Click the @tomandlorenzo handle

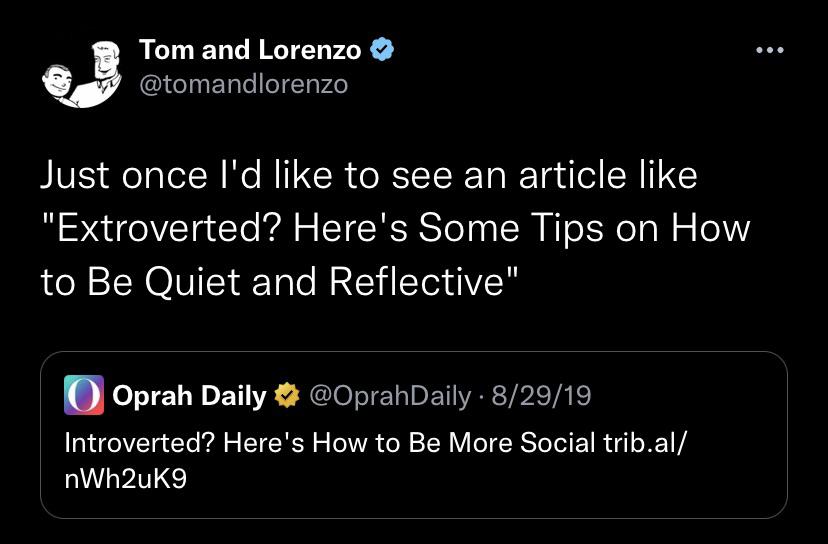(x=244, y=84)
